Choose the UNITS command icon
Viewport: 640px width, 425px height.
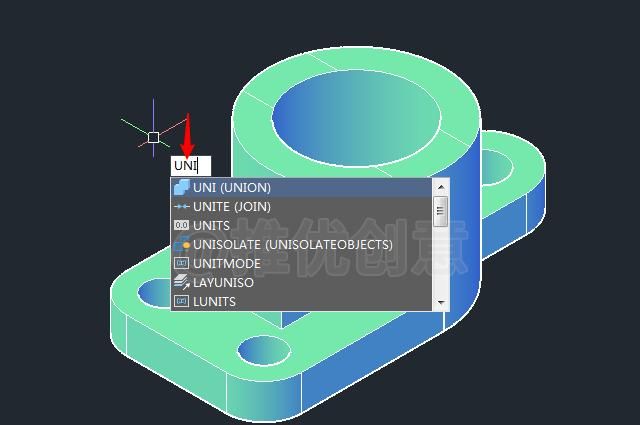pyautogui.click(x=181, y=225)
